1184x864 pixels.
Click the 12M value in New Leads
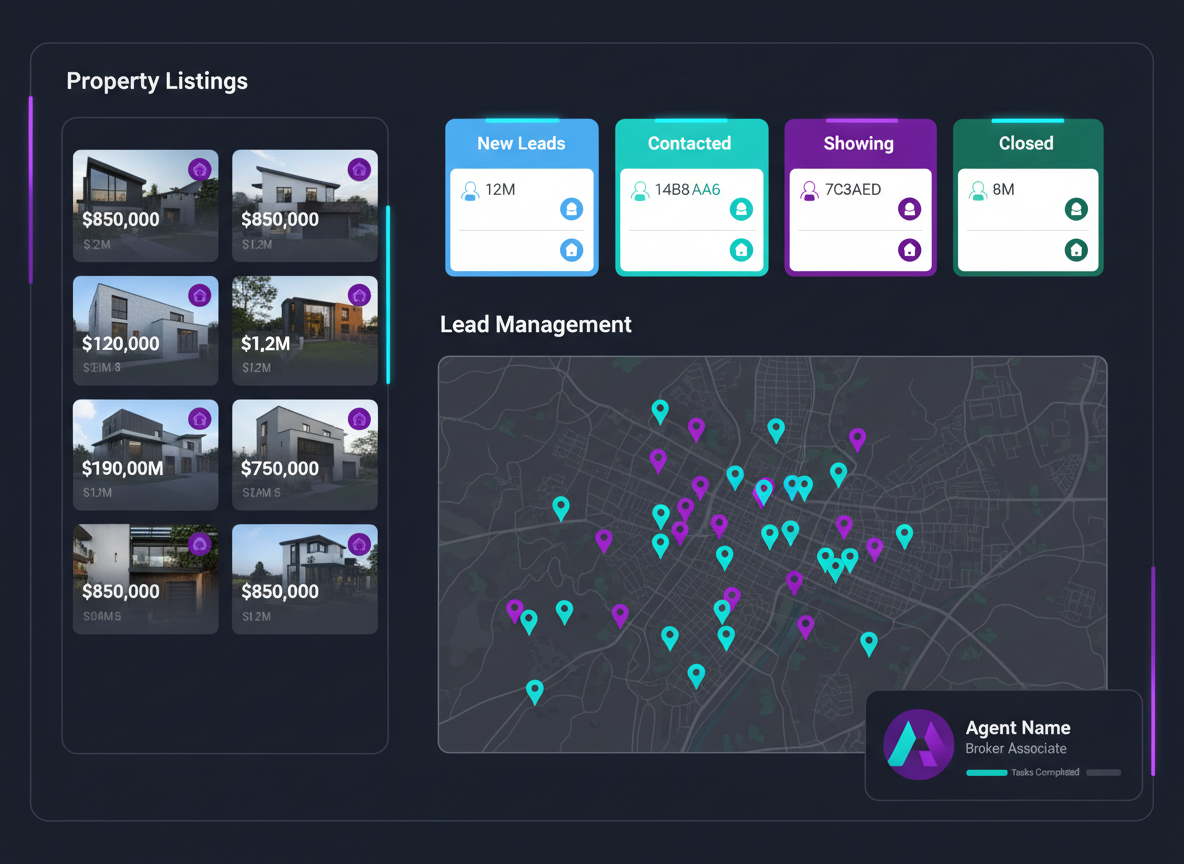point(500,190)
